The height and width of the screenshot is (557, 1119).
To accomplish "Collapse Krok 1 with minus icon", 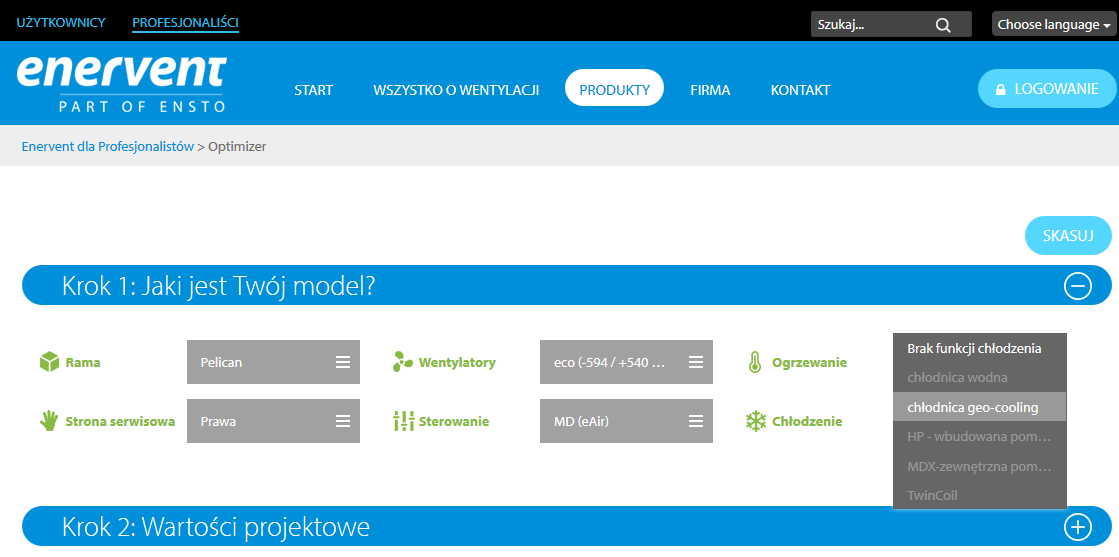I will point(1077,286).
